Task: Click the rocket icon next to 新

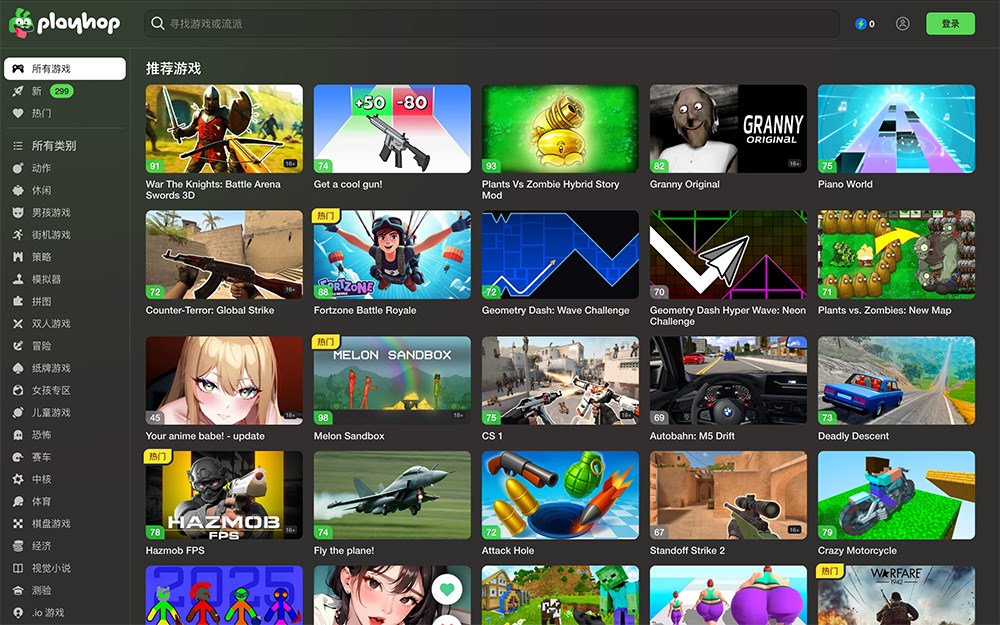Action: point(18,91)
